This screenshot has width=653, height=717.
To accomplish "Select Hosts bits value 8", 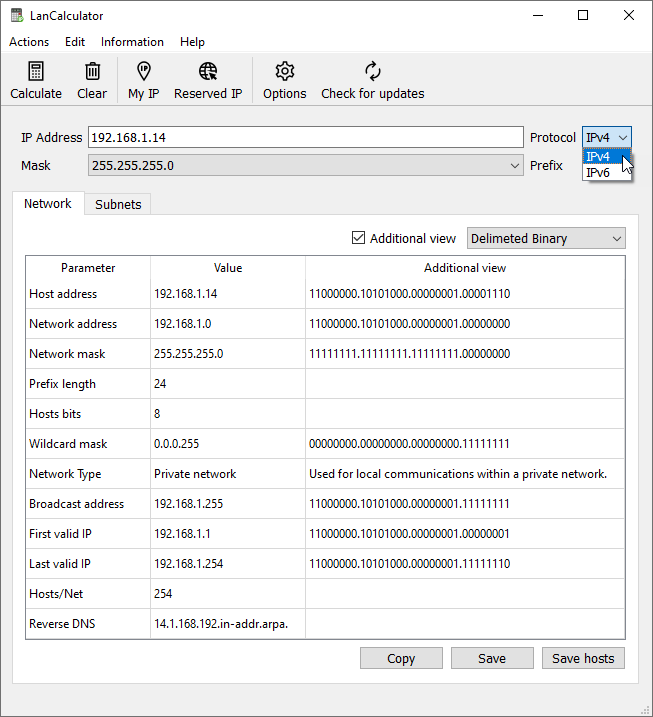I will 228,414.
